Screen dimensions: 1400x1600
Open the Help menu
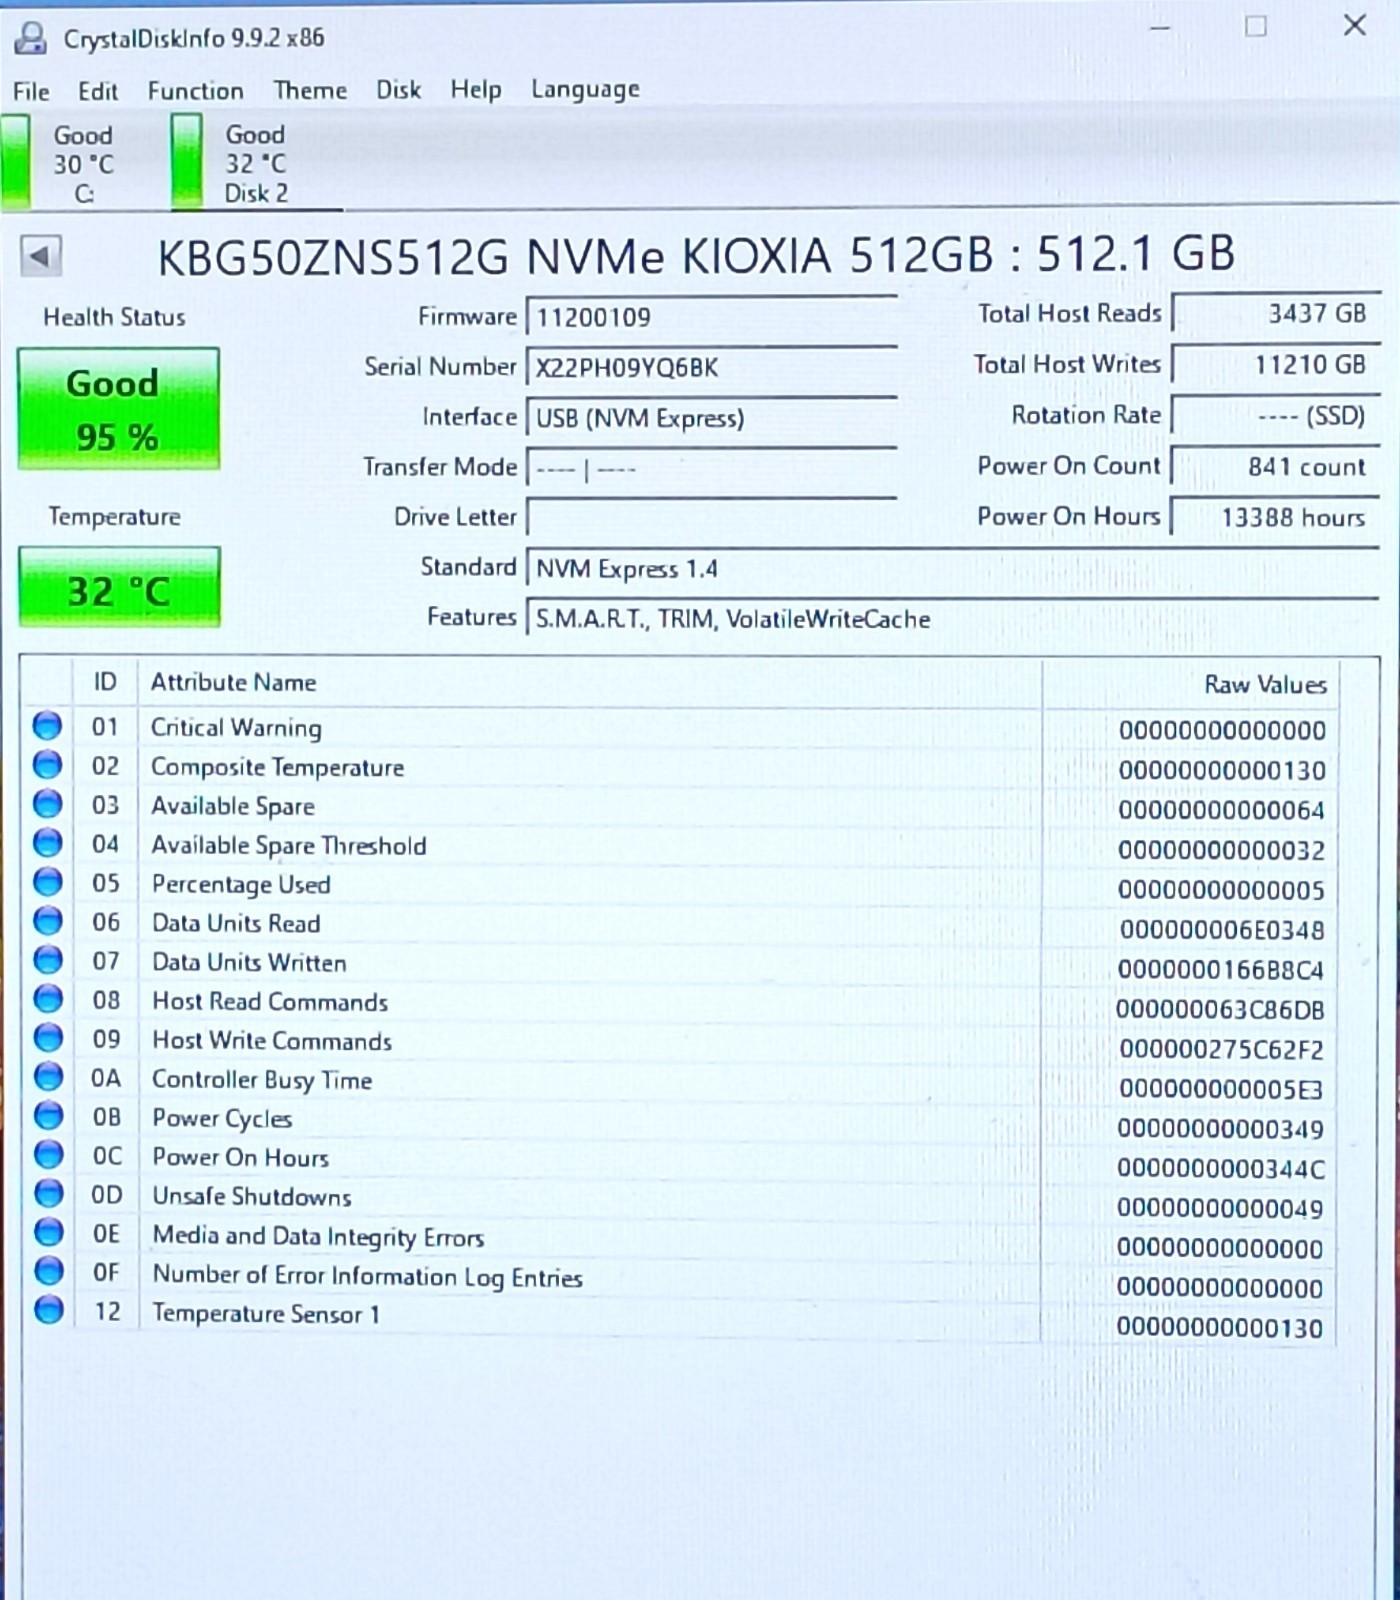[x=476, y=90]
